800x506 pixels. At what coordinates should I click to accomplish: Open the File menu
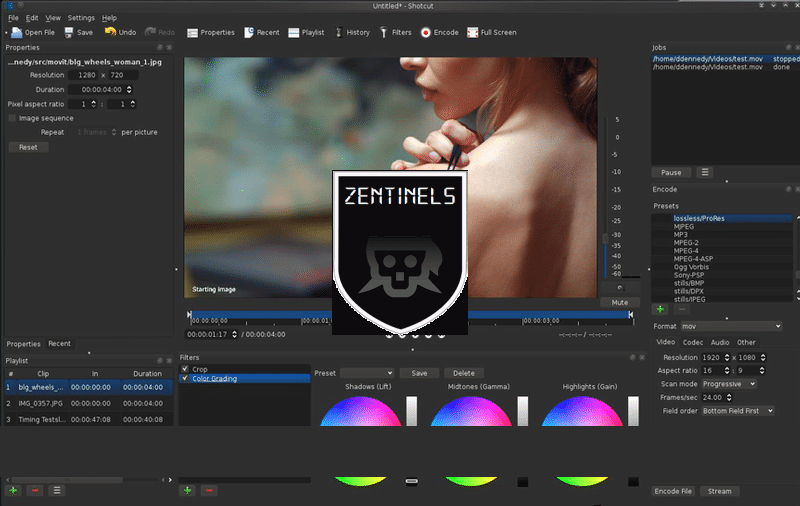13,18
